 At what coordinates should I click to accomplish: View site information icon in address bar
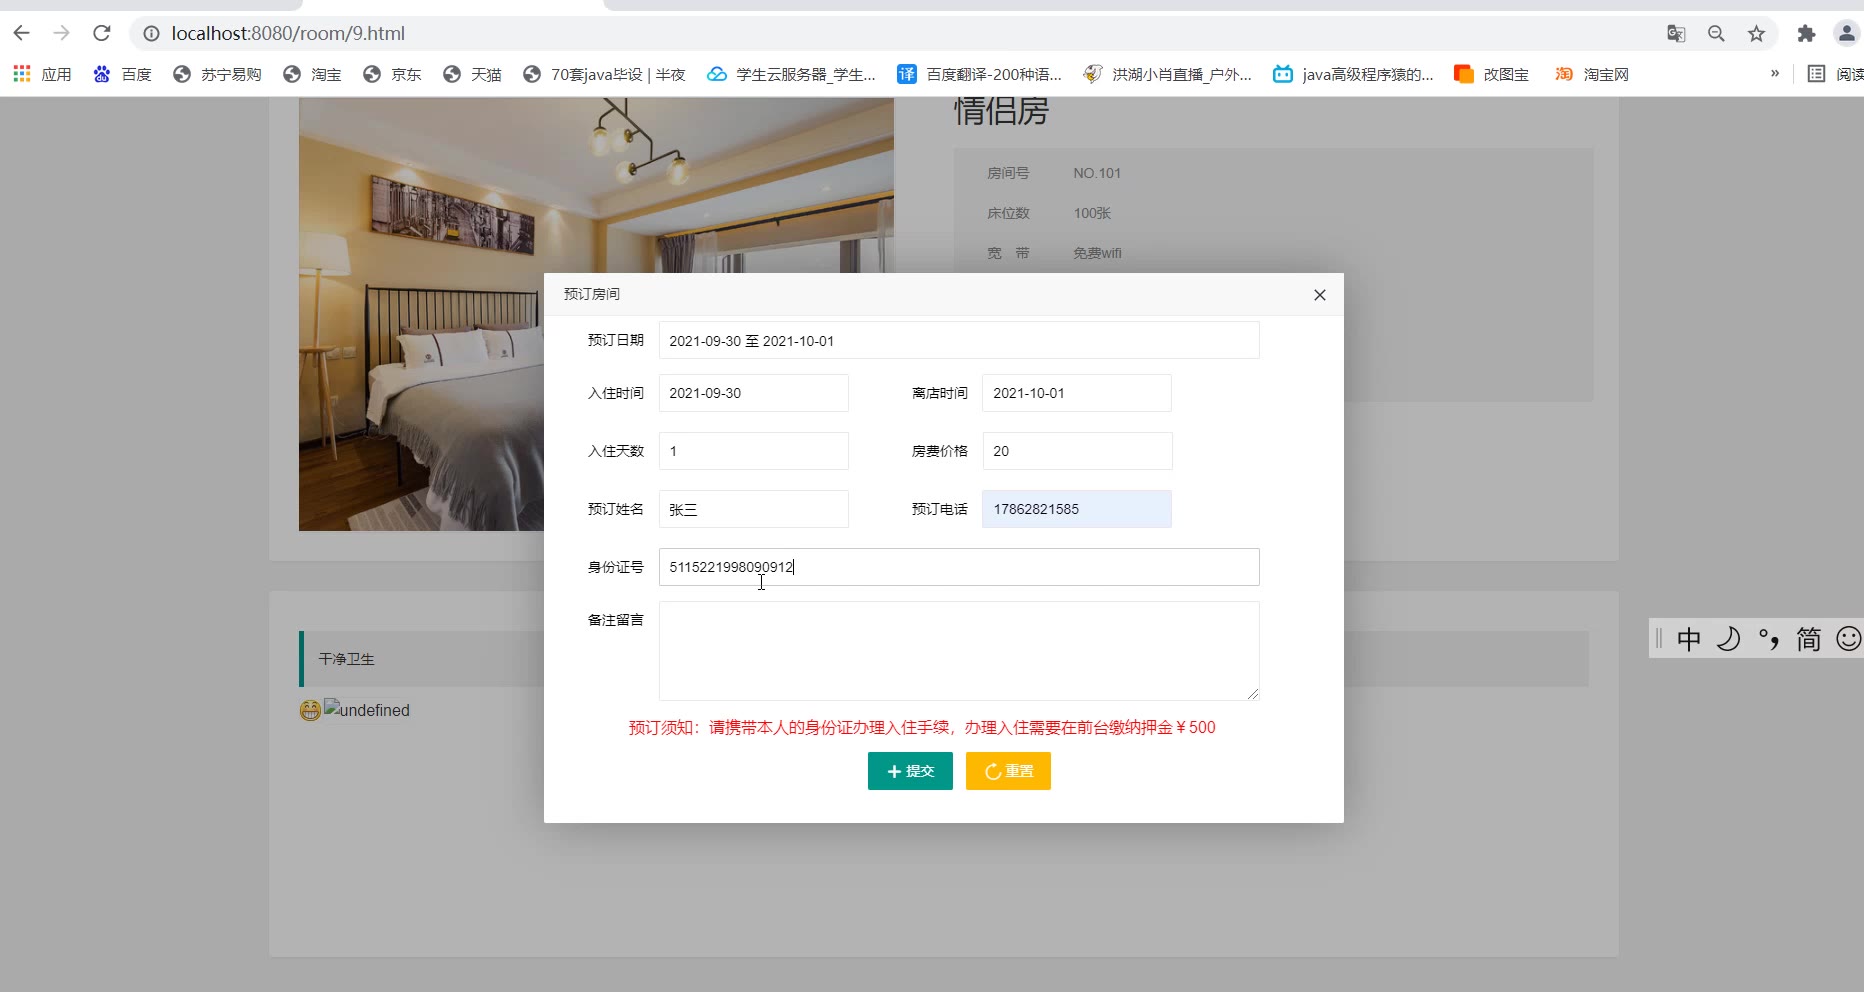click(151, 33)
